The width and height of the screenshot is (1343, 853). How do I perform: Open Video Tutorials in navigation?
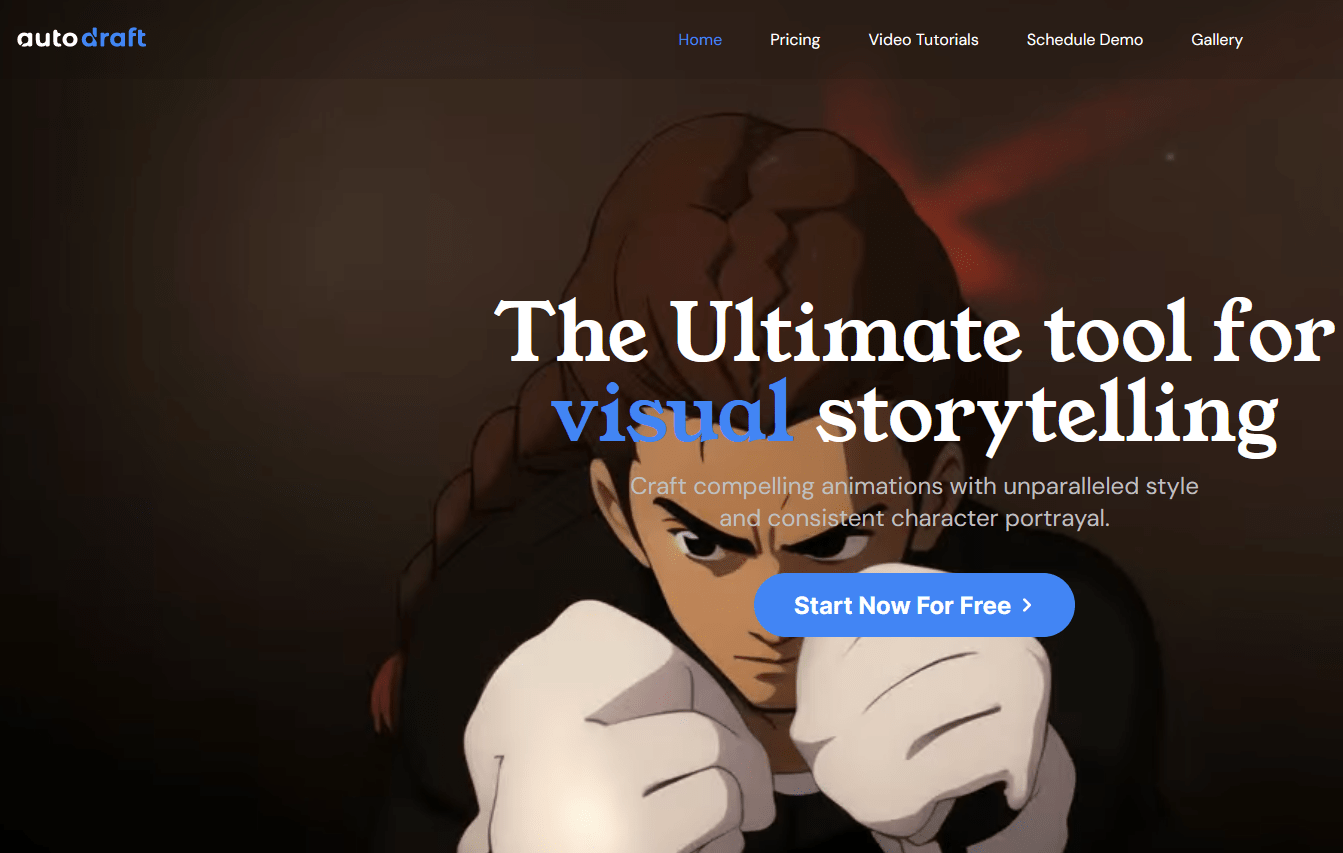(924, 40)
